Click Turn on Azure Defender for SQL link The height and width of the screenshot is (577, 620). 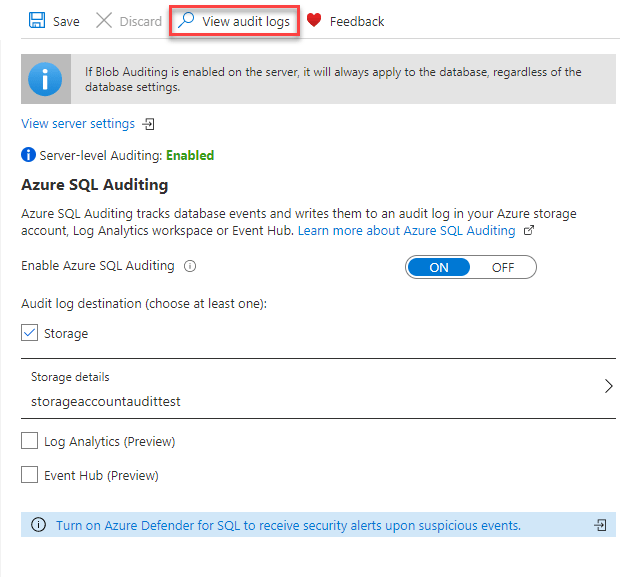coord(288,526)
